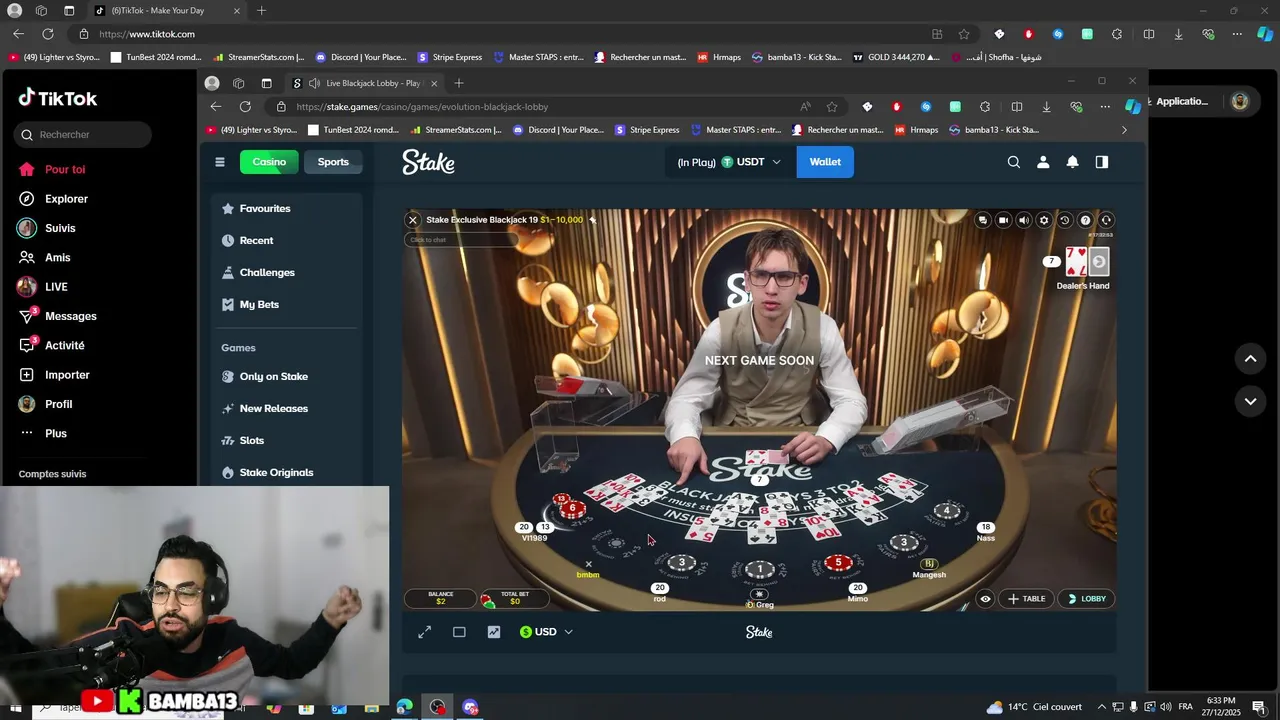Show more bookmarks chevron in Stake window
Viewport: 1280px width, 720px height.
(x=1124, y=130)
